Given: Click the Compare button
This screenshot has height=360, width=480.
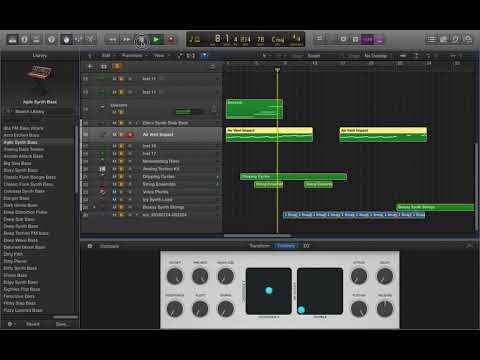Looking at the screenshot, I should tap(109, 246).
